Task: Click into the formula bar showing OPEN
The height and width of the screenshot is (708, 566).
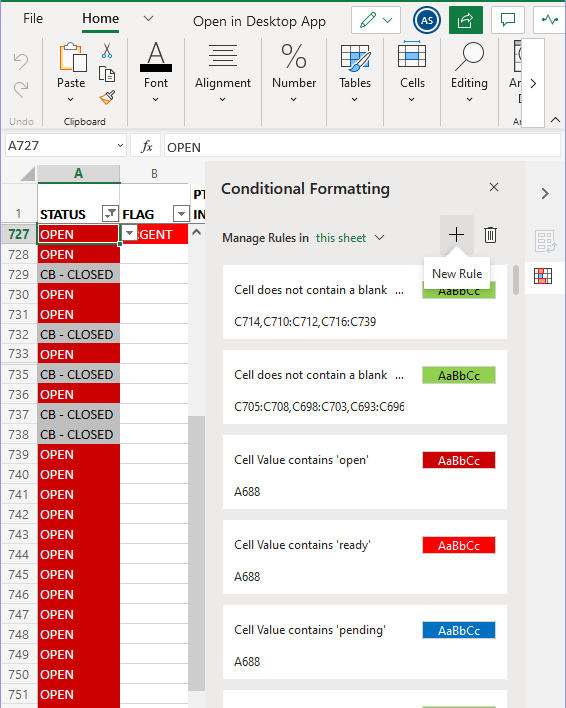Action: pos(362,146)
